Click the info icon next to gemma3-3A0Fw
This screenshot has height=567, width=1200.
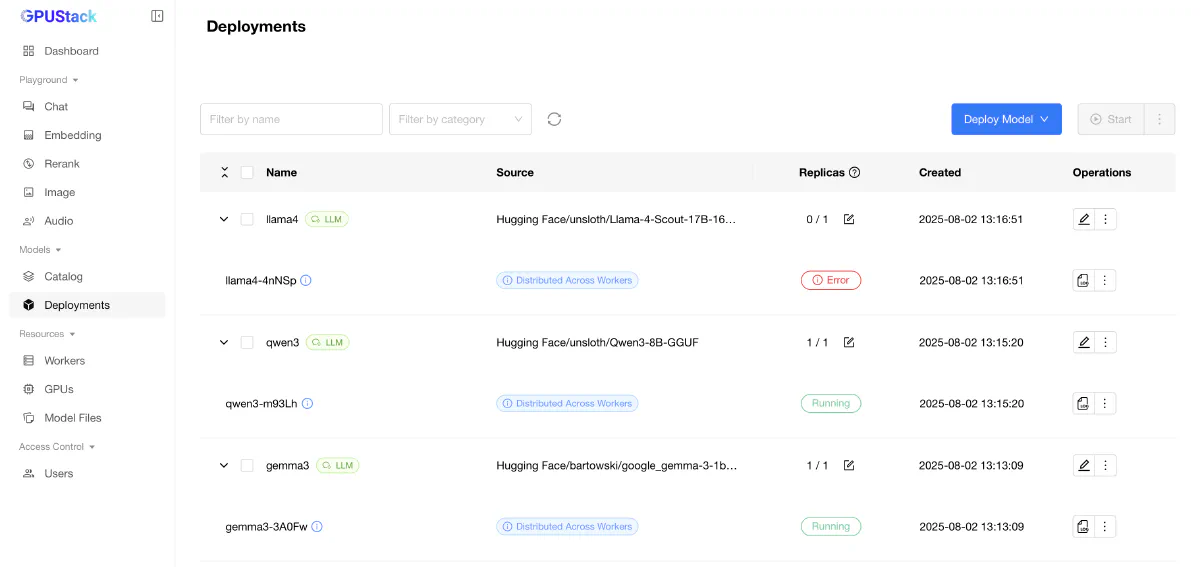click(x=318, y=526)
